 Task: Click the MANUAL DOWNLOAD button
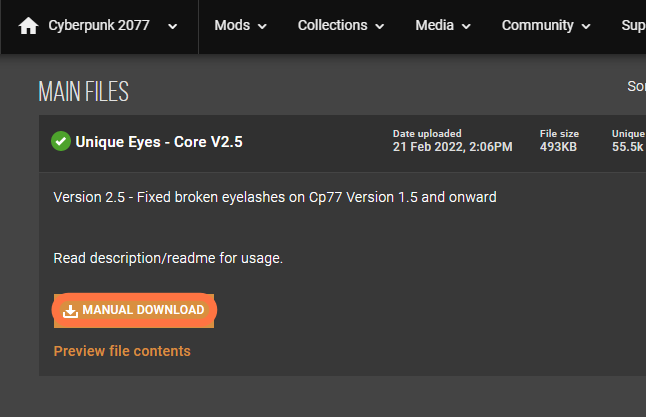pyautogui.click(x=134, y=310)
